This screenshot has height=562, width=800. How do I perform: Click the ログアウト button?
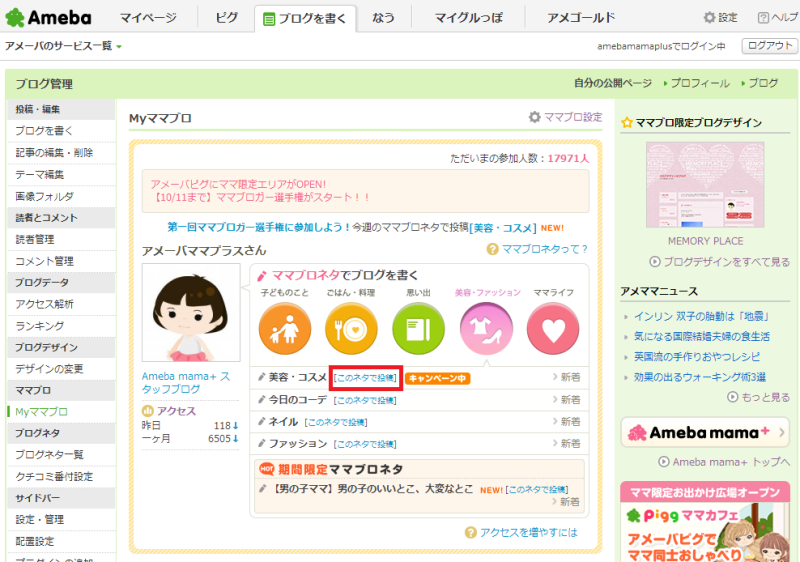click(x=769, y=46)
